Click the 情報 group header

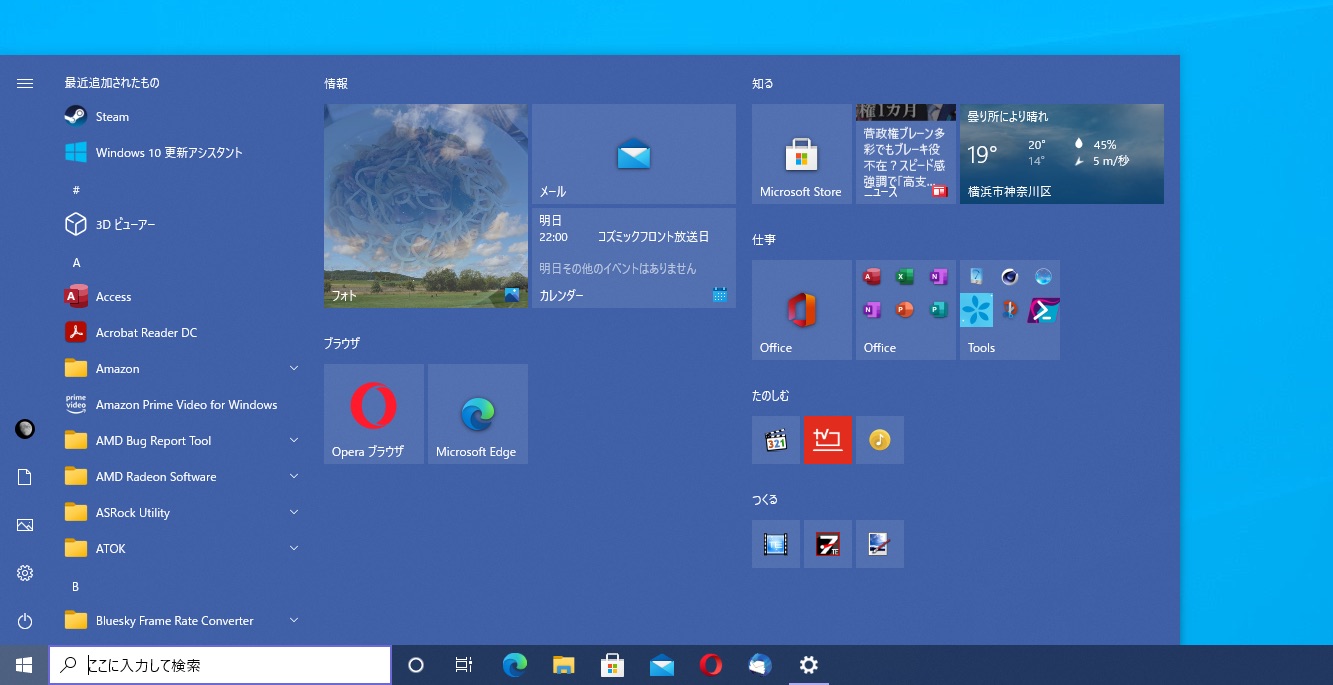pyautogui.click(x=336, y=84)
